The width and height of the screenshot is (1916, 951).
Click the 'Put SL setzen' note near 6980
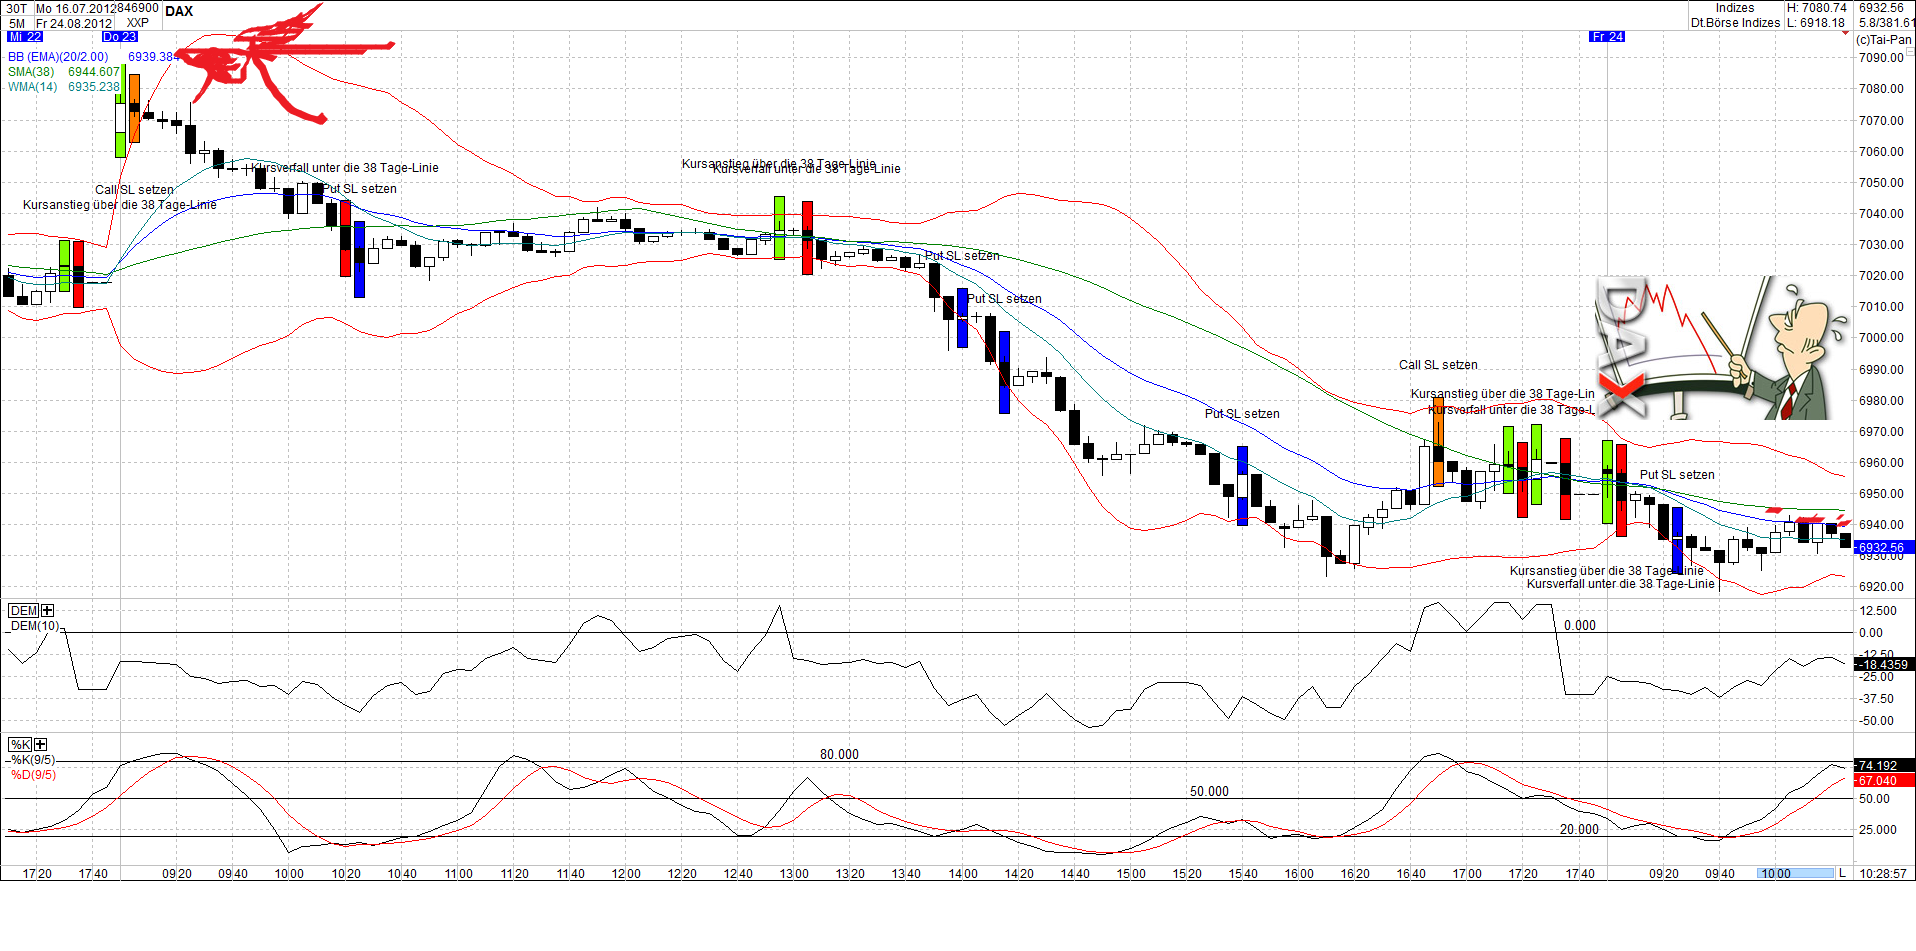pos(1242,414)
